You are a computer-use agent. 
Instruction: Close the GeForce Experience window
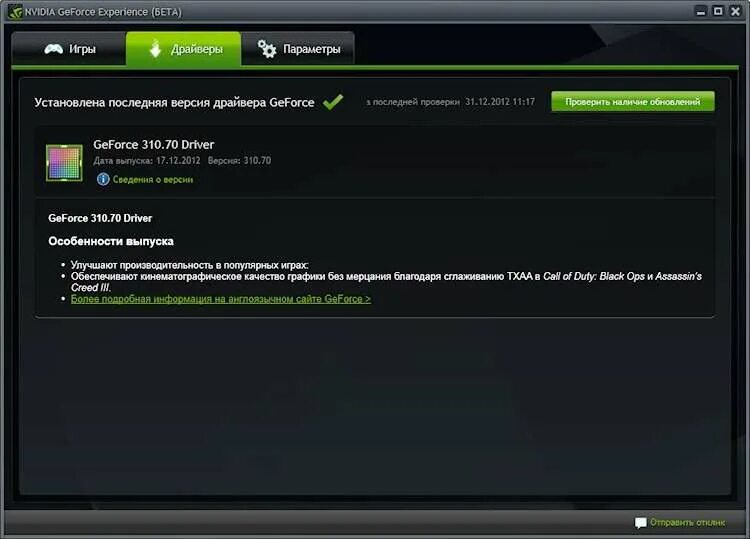click(x=735, y=11)
